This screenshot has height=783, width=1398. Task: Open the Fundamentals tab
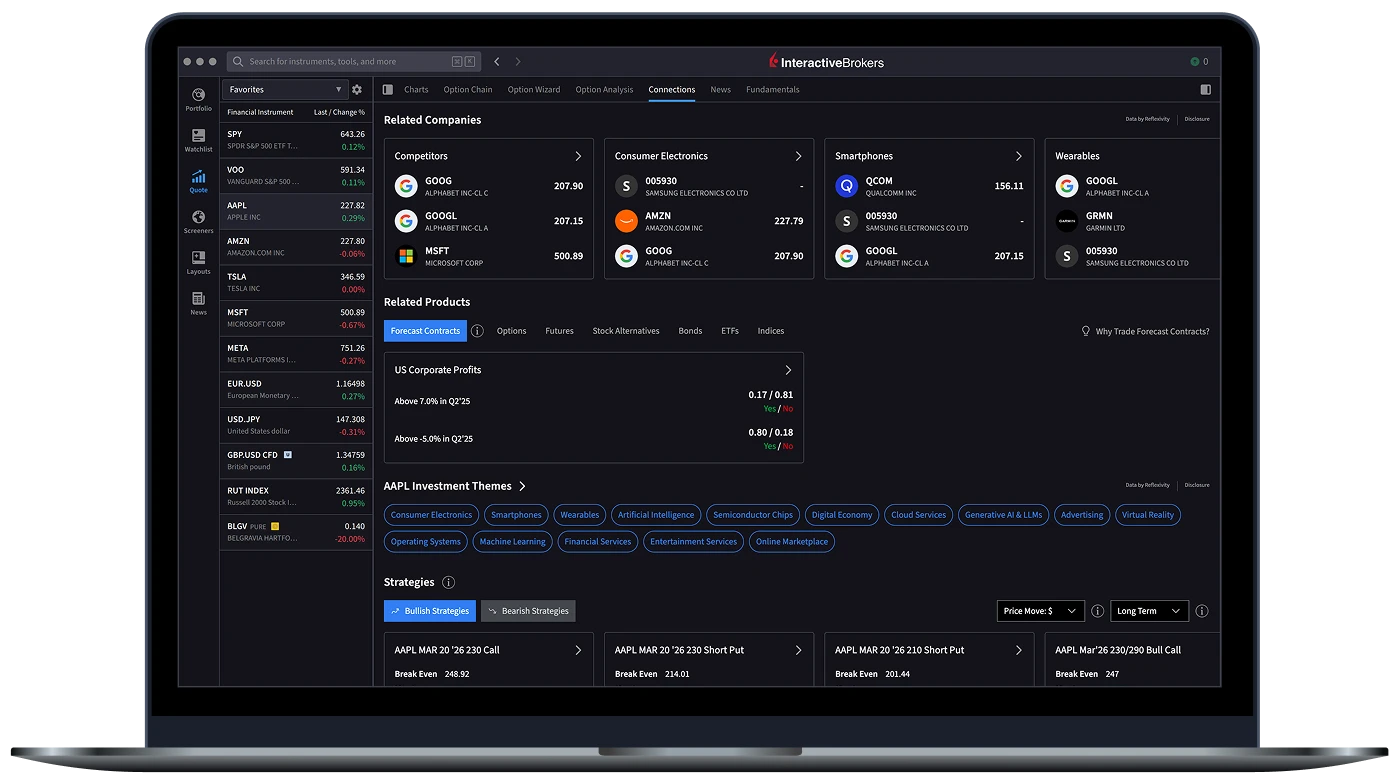coord(773,90)
